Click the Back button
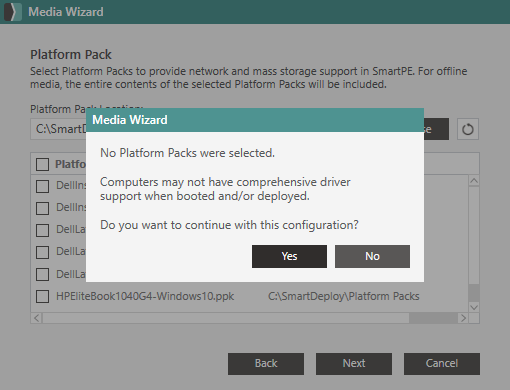 click(266, 364)
